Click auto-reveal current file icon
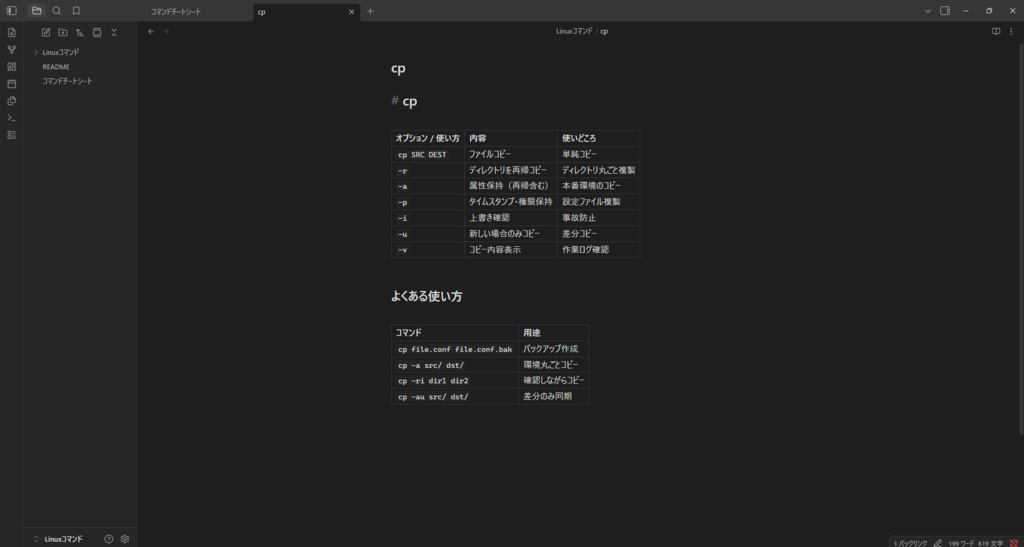1024x547 pixels. point(97,33)
